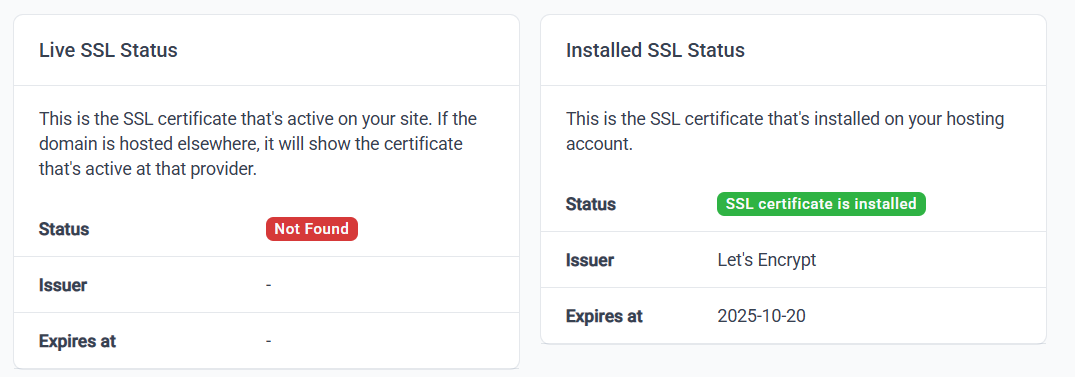Click the Expires at label in Installed SSL card
1075x377 pixels.
click(x=605, y=316)
